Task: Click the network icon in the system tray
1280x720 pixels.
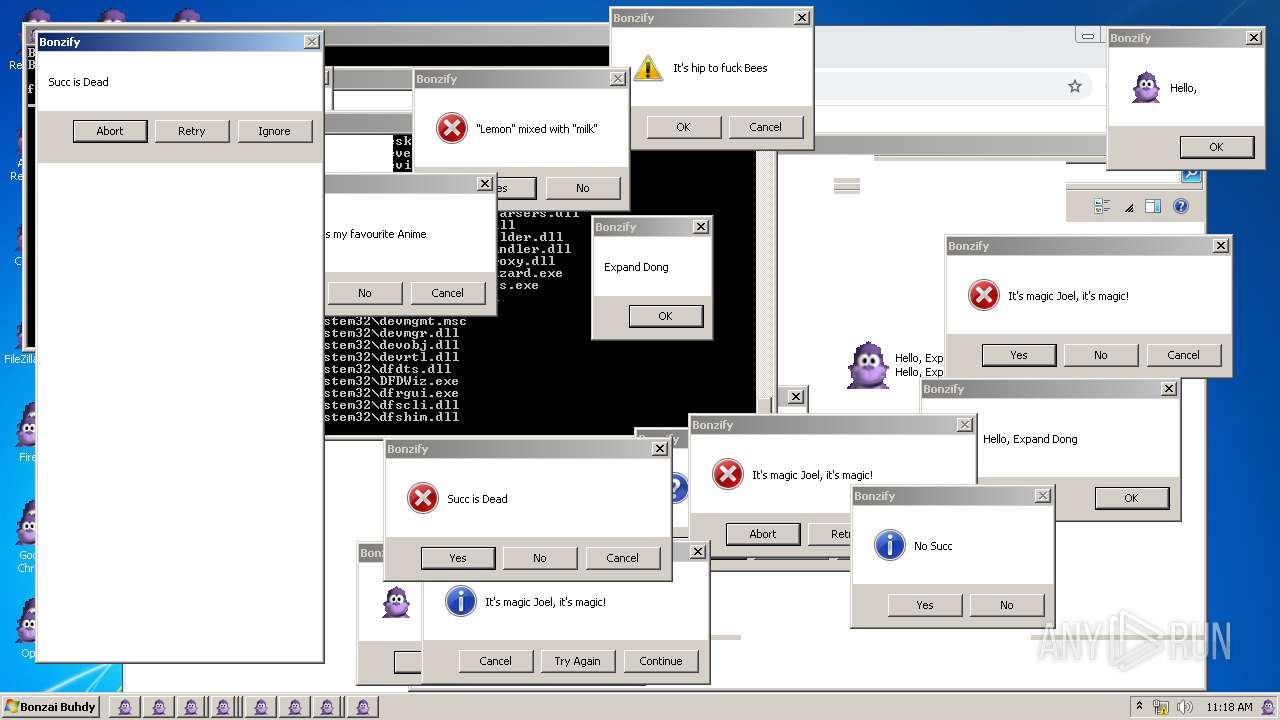Action: (x=1161, y=706)
